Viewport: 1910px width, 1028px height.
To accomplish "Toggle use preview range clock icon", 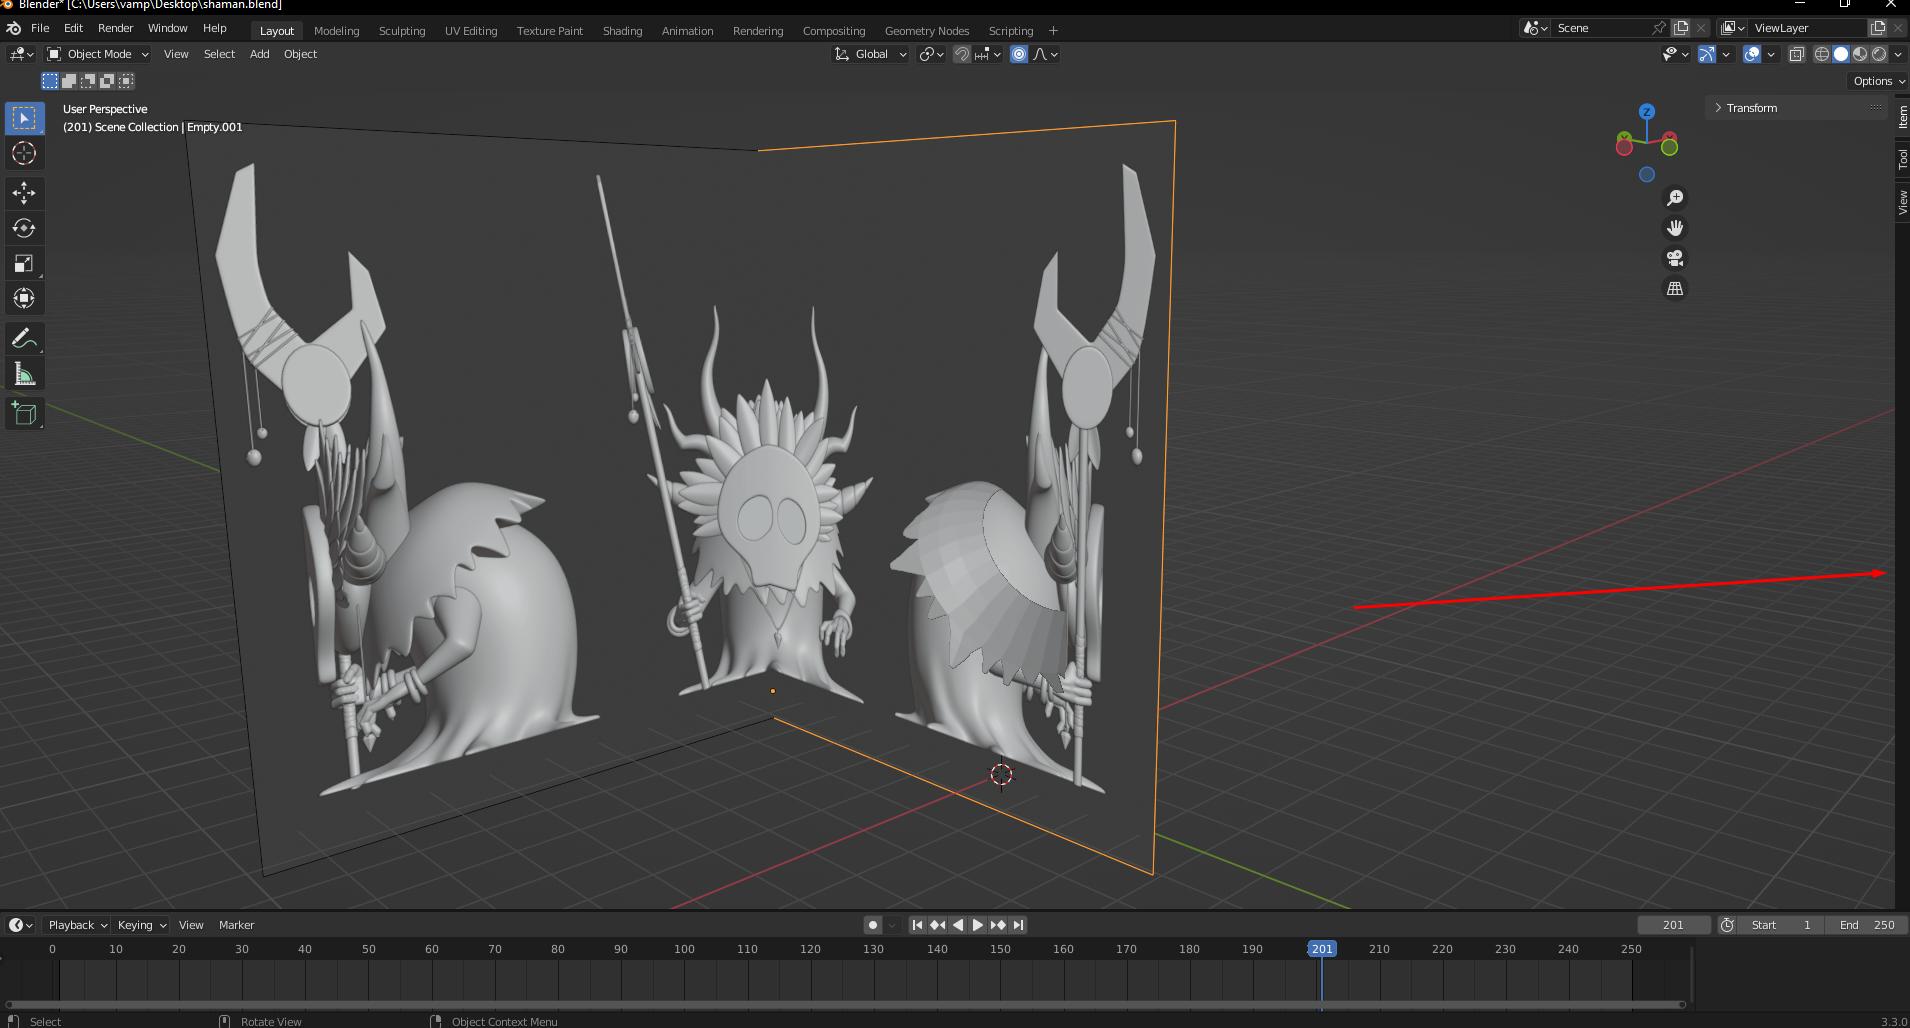I will [1727, 925].
